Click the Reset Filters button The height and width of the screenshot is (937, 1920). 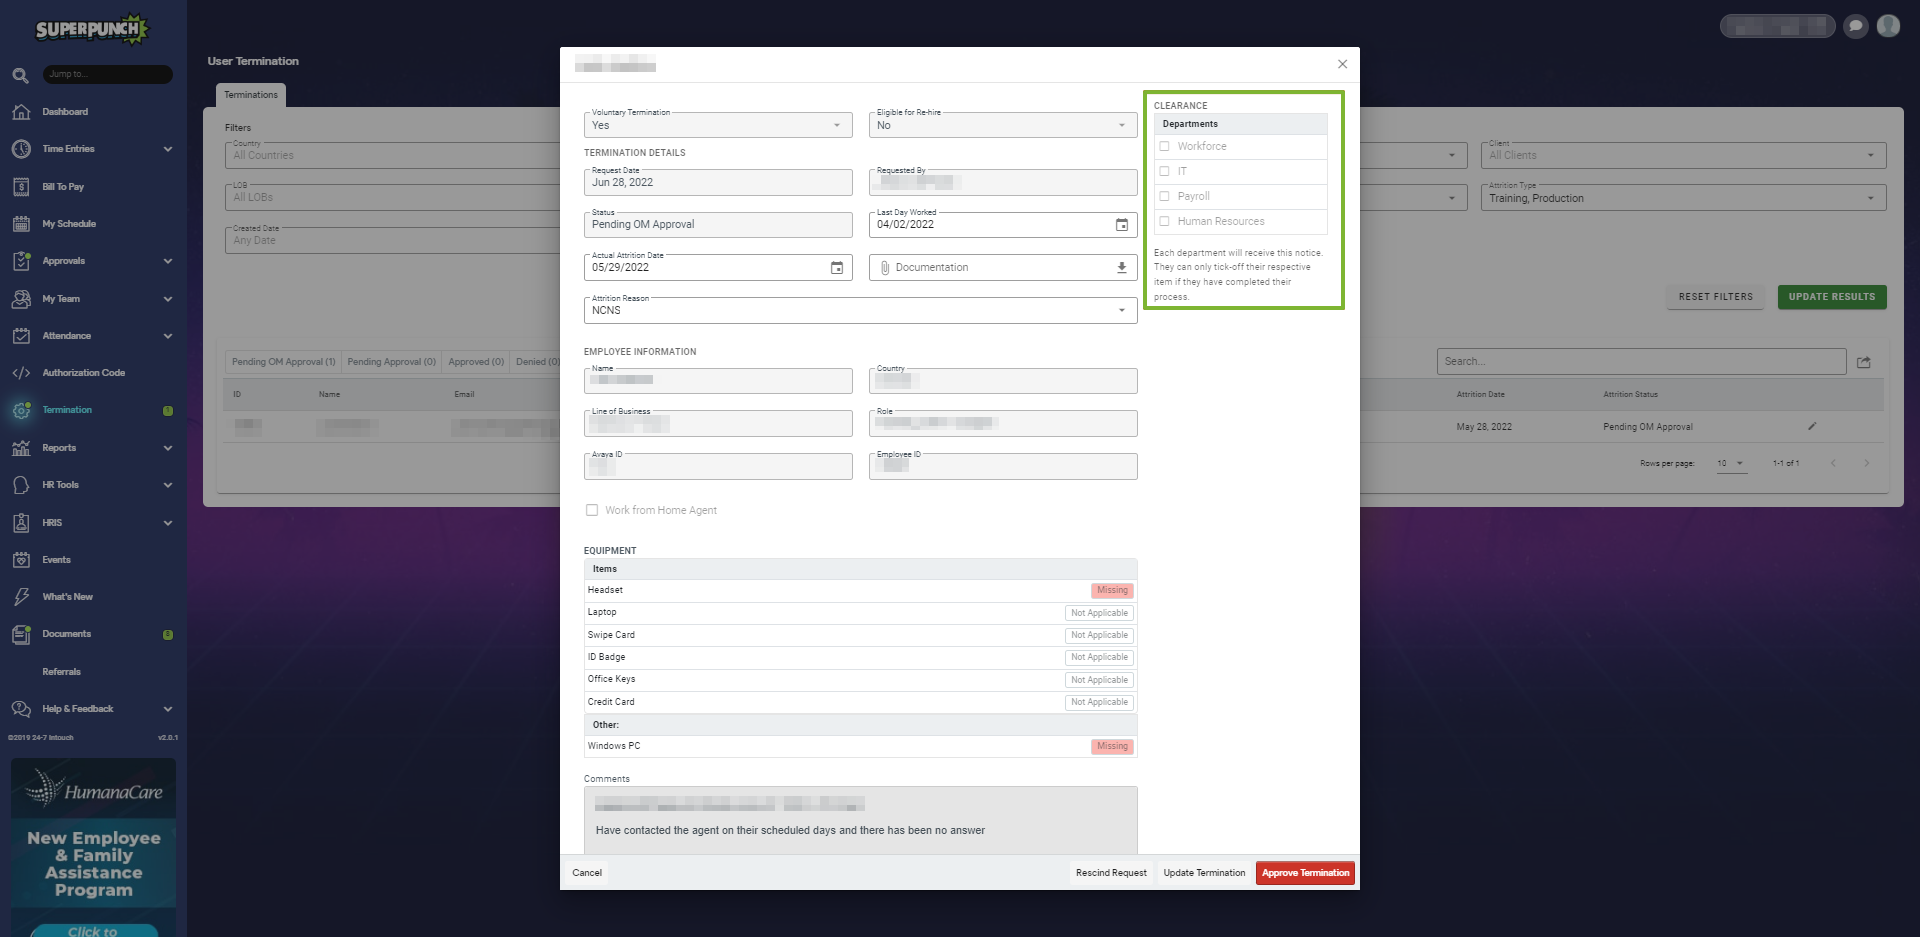tap(1716, 297)
